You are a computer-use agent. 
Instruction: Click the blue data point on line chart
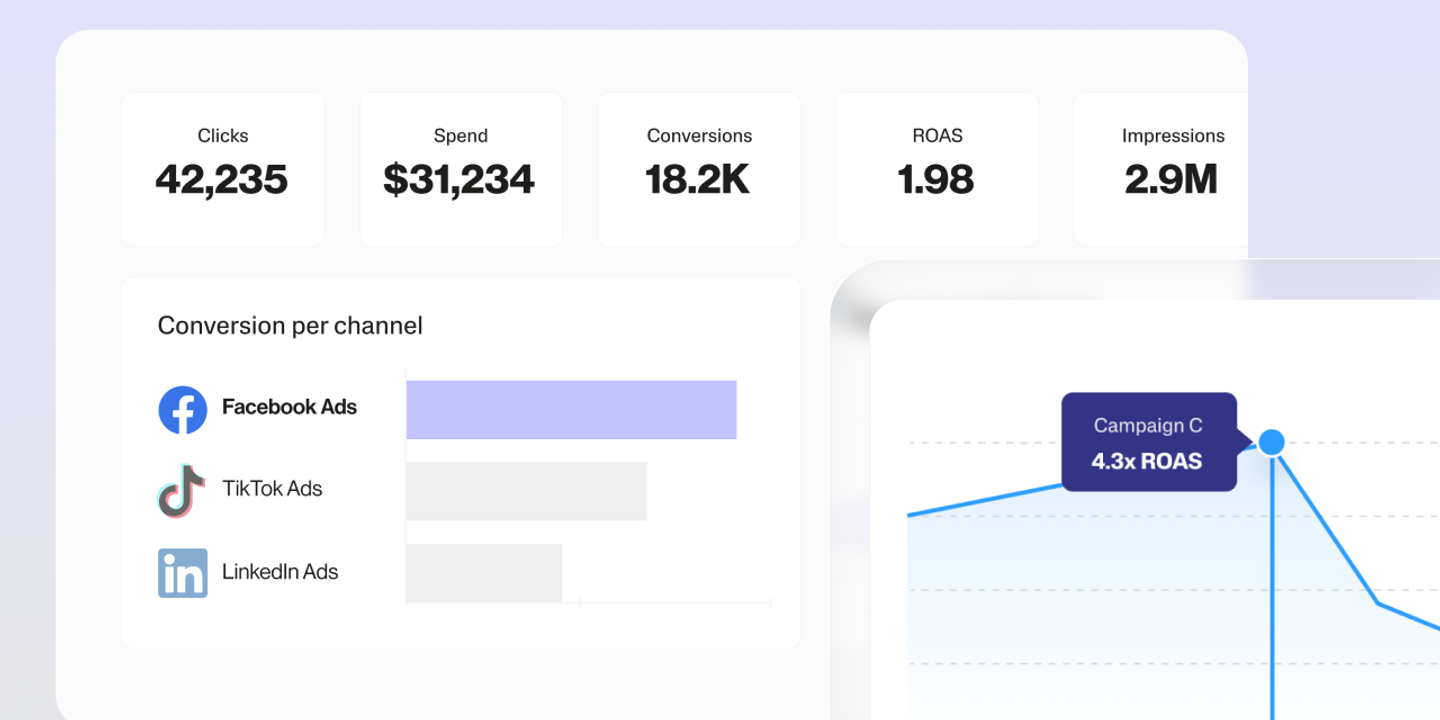pos(1271,442)
